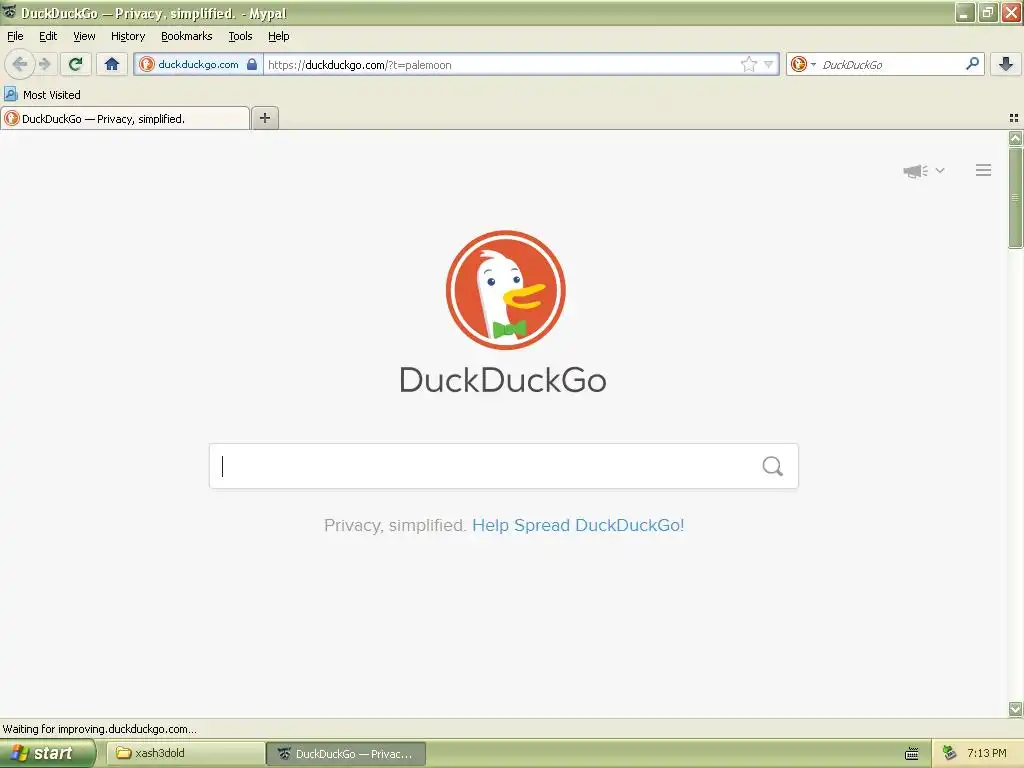Click the URL address field

[502, 65]
